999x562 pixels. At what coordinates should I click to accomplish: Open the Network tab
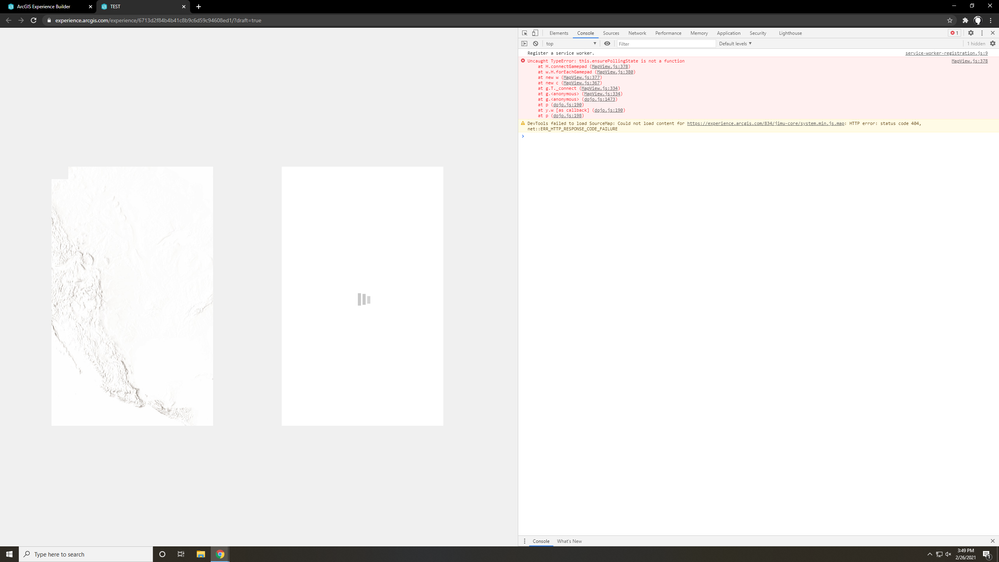coord(637,33)
